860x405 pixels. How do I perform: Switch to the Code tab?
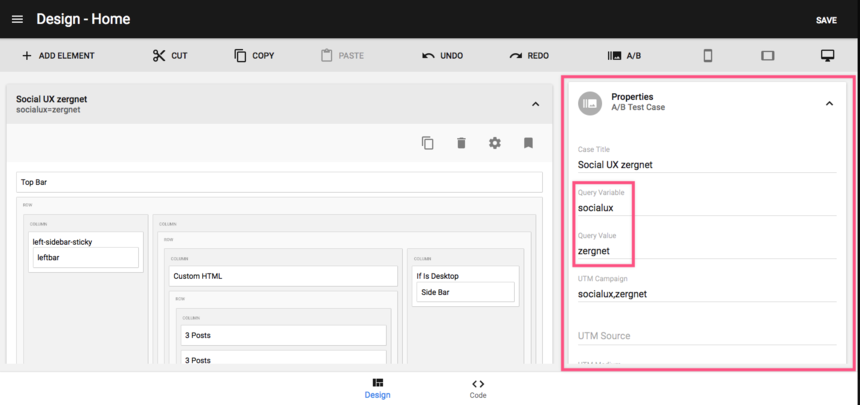pyautogui.click(x=478, y=388)
